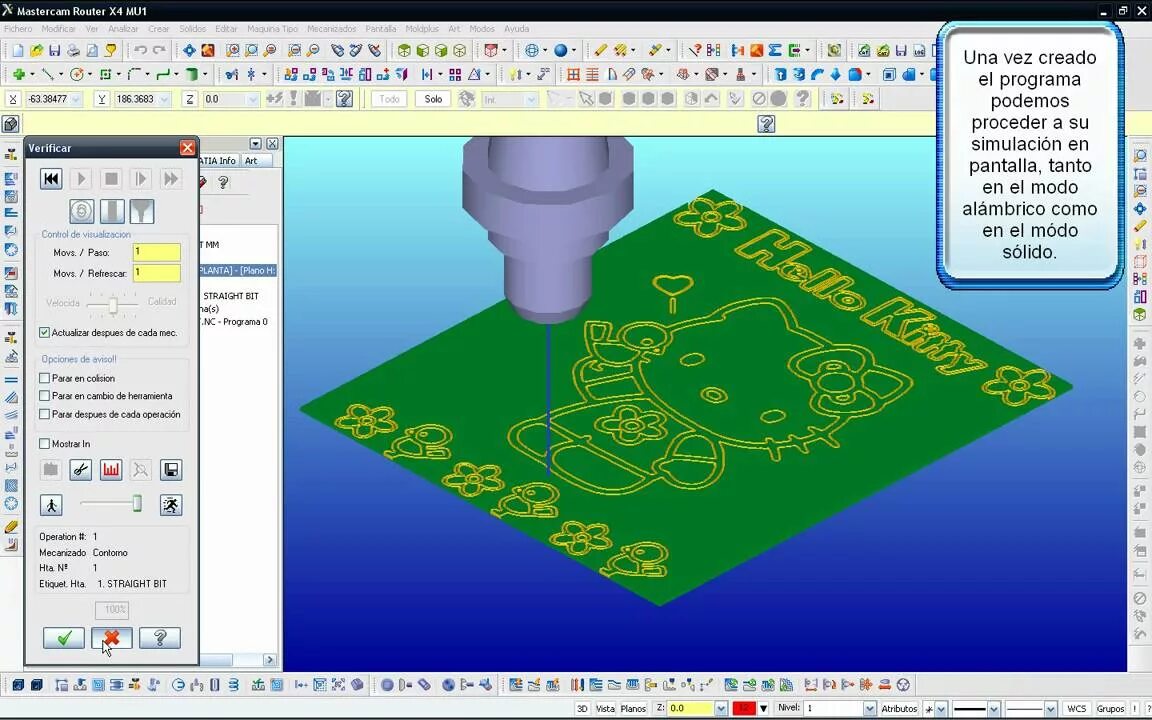Open the Z coordinate dropdown in ribbon
1152x720 pixels.
pos(253,98)
